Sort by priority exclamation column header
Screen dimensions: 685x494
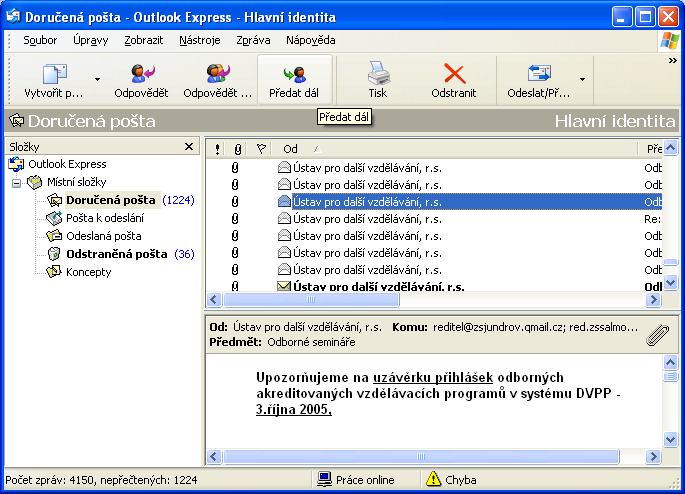[x=217, y=149]
